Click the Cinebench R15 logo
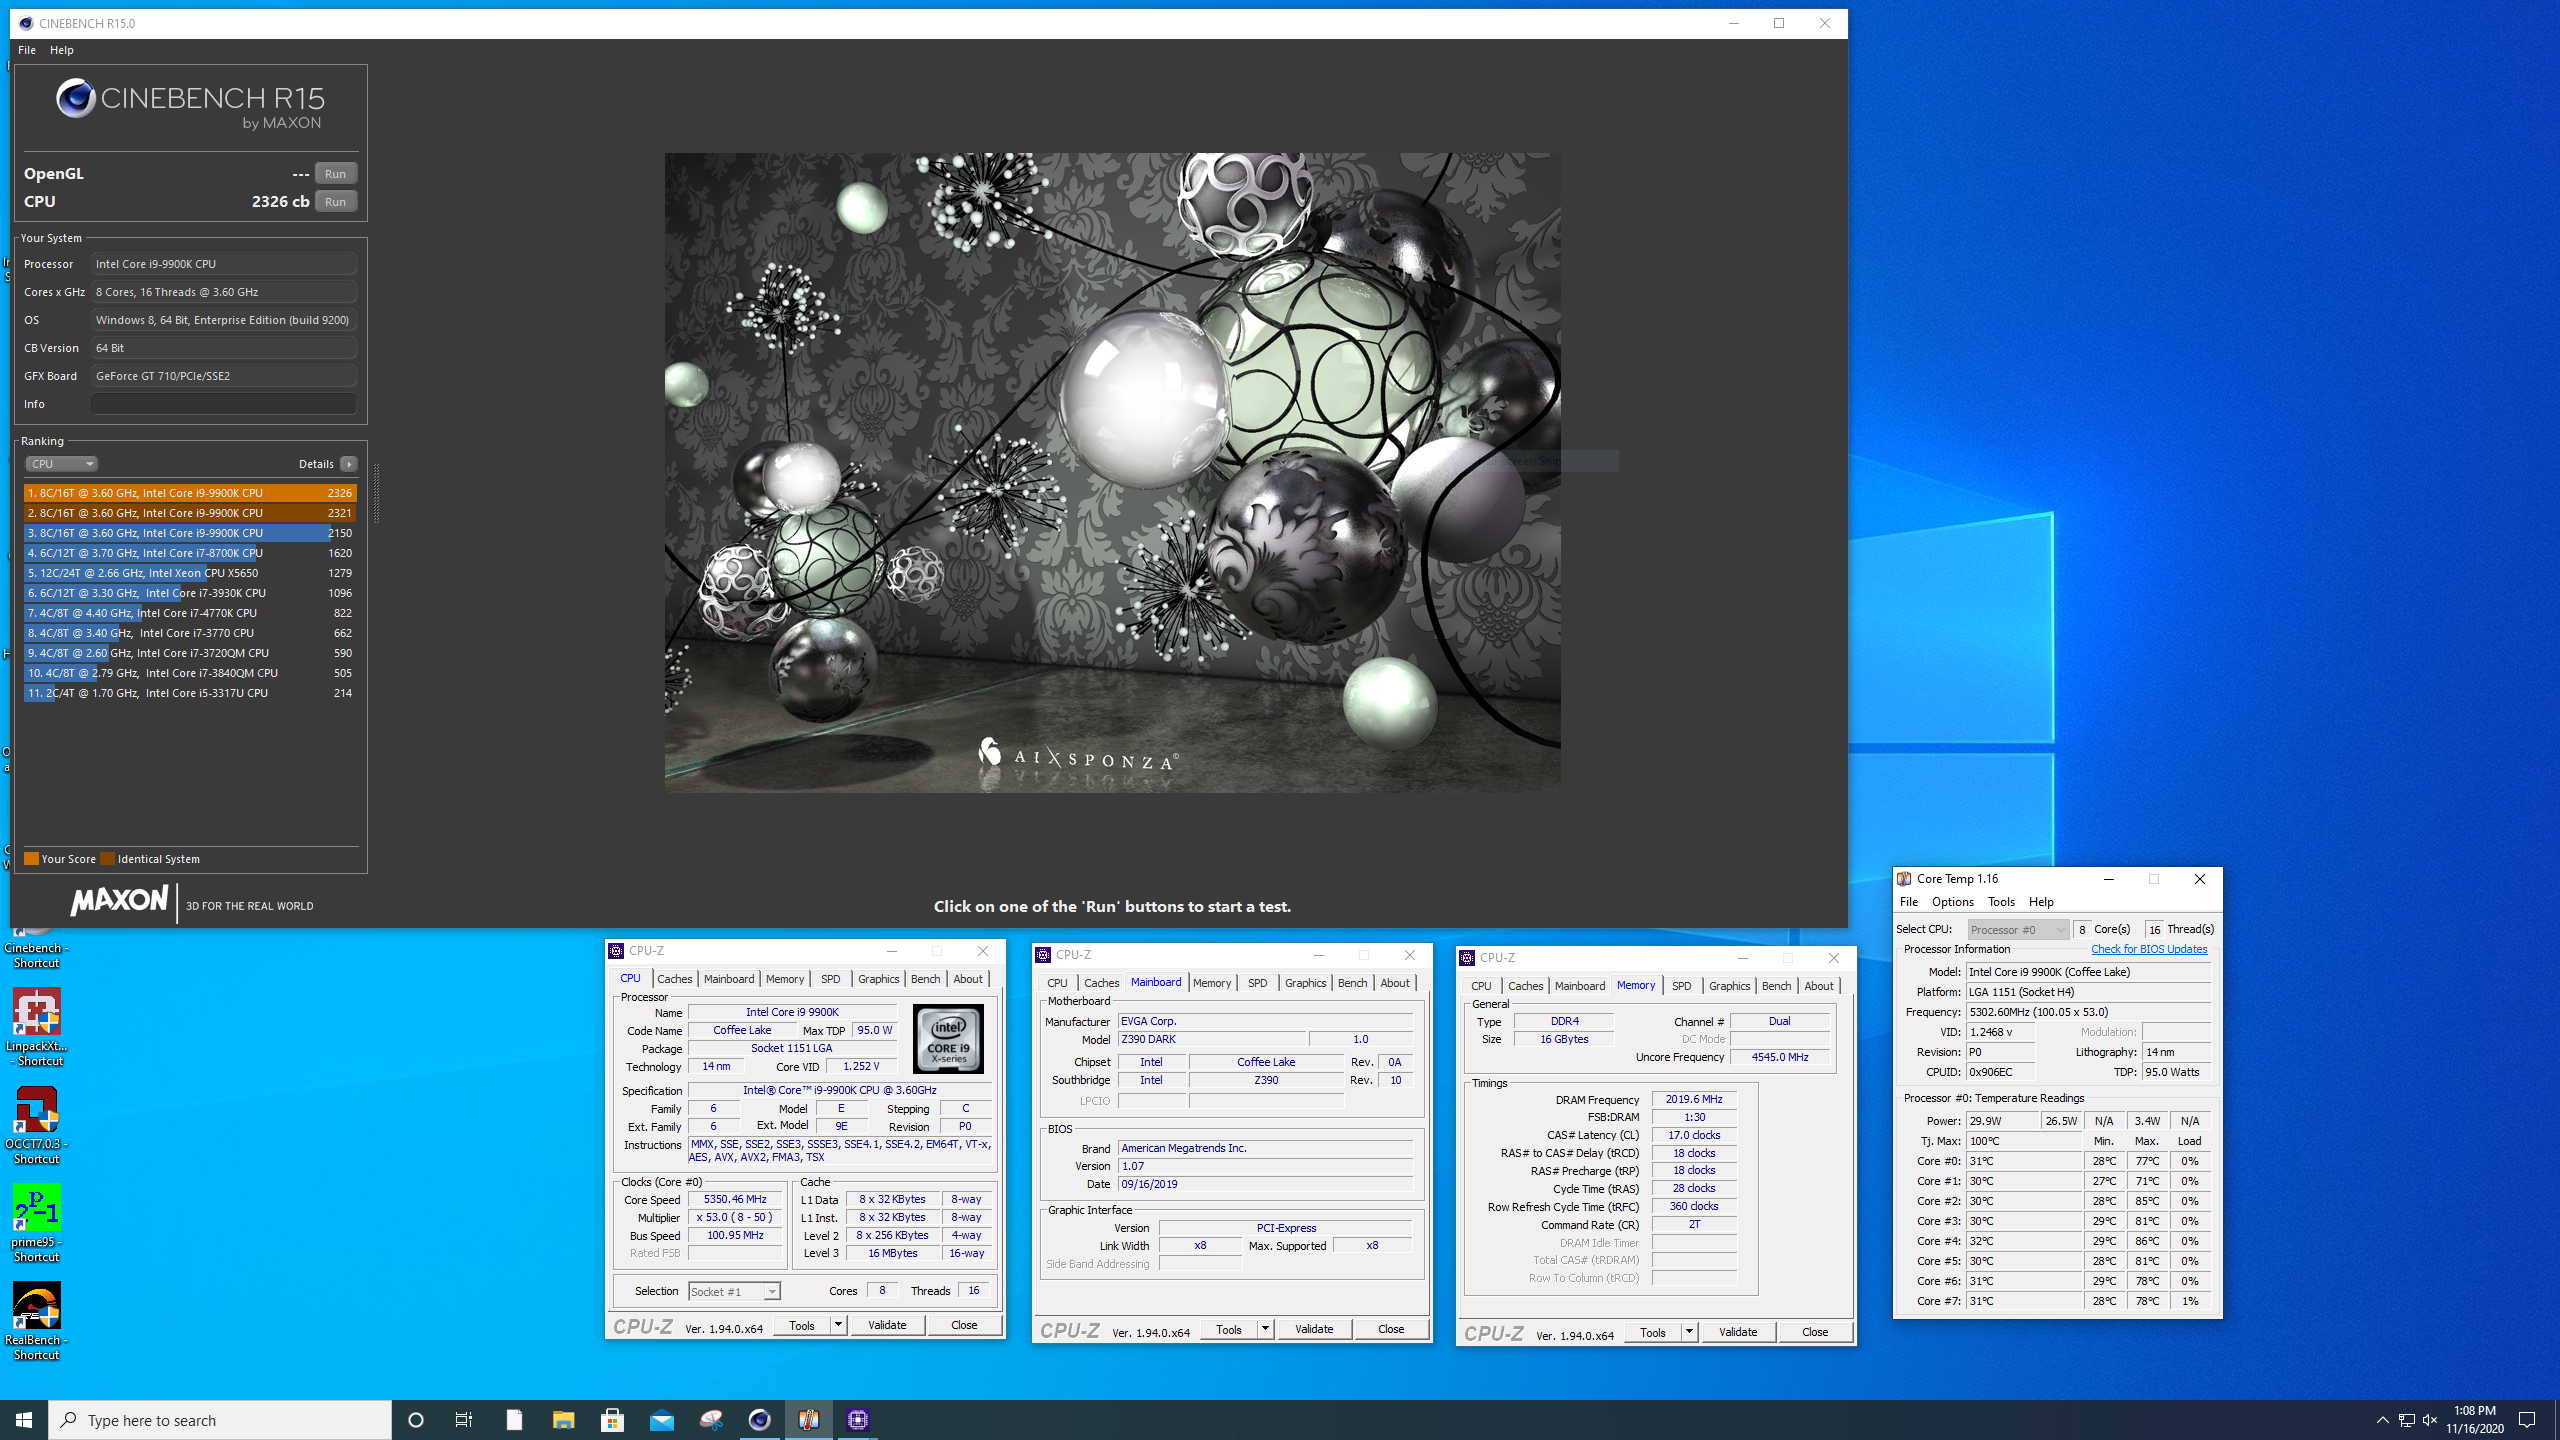This screenshot has height=1440, width=2560. [190, 103]
